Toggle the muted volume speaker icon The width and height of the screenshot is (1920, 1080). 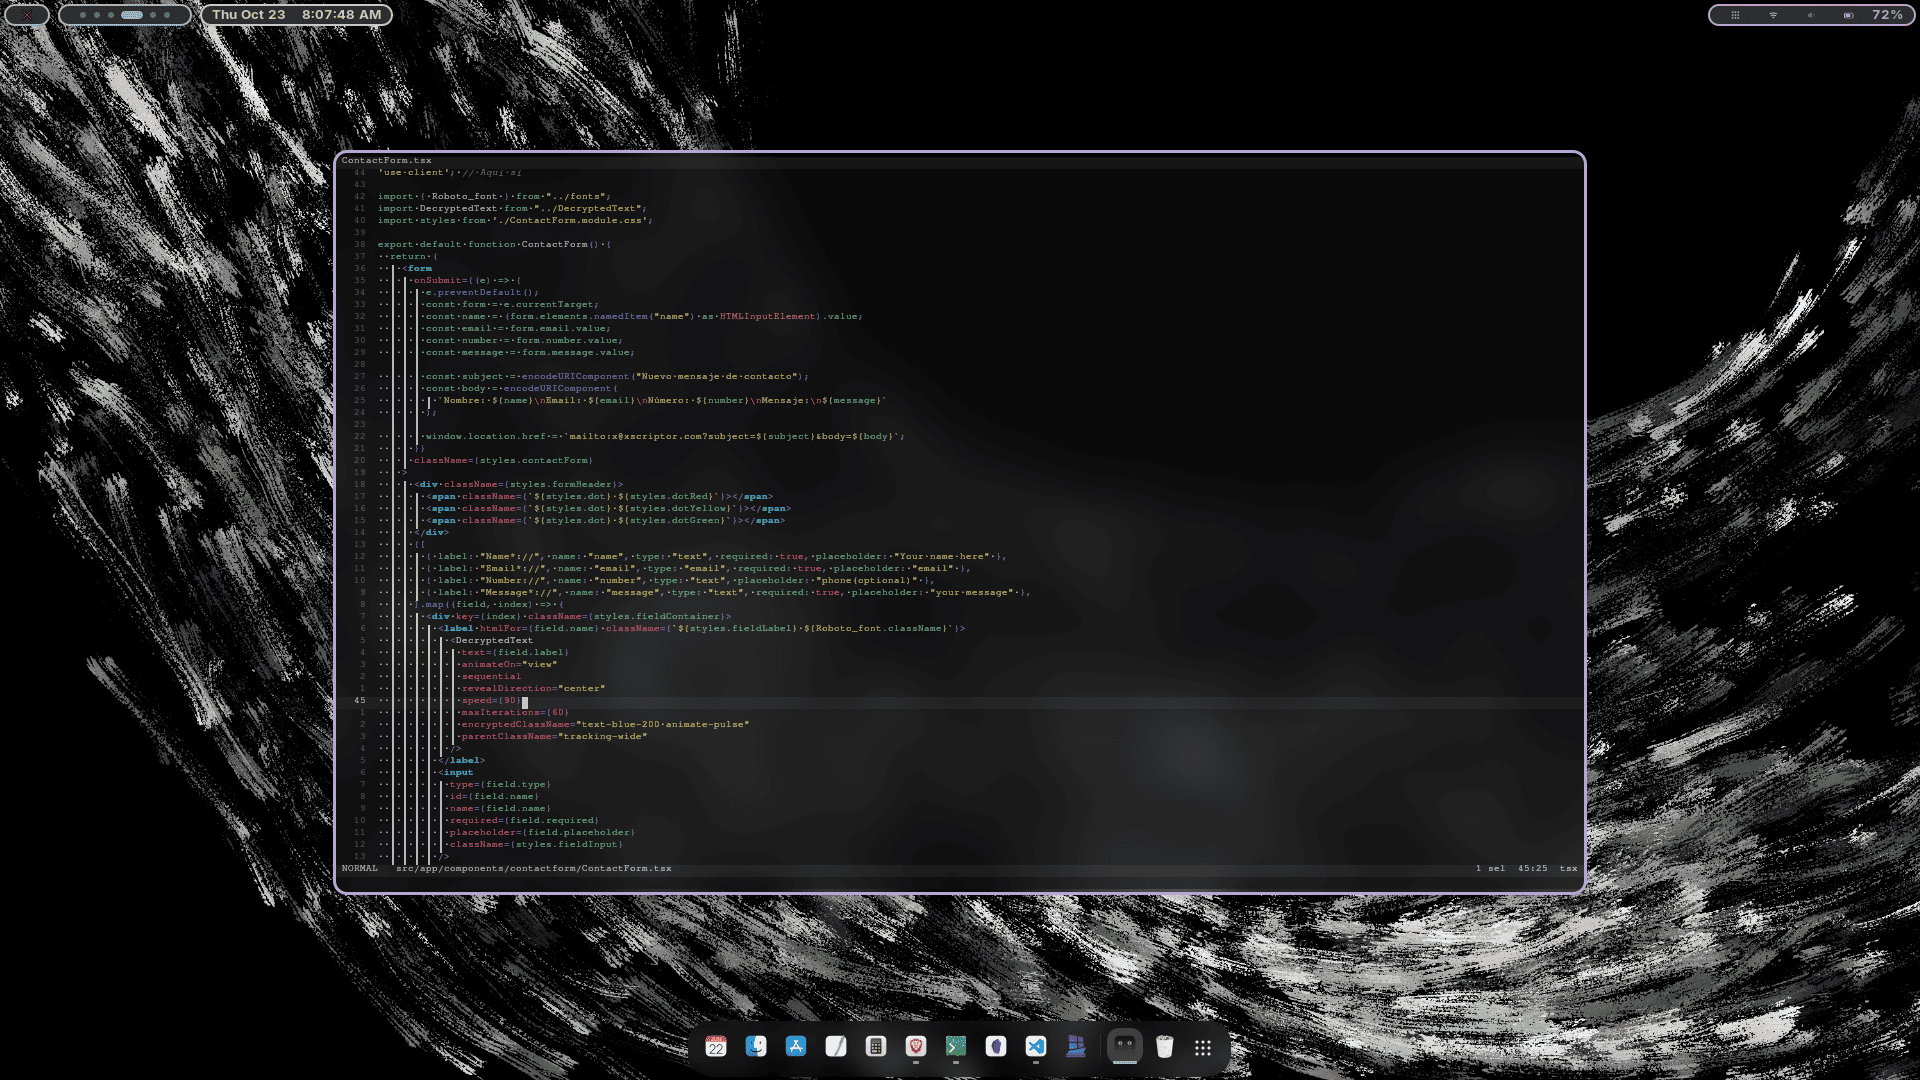(x=1811, y=15)
